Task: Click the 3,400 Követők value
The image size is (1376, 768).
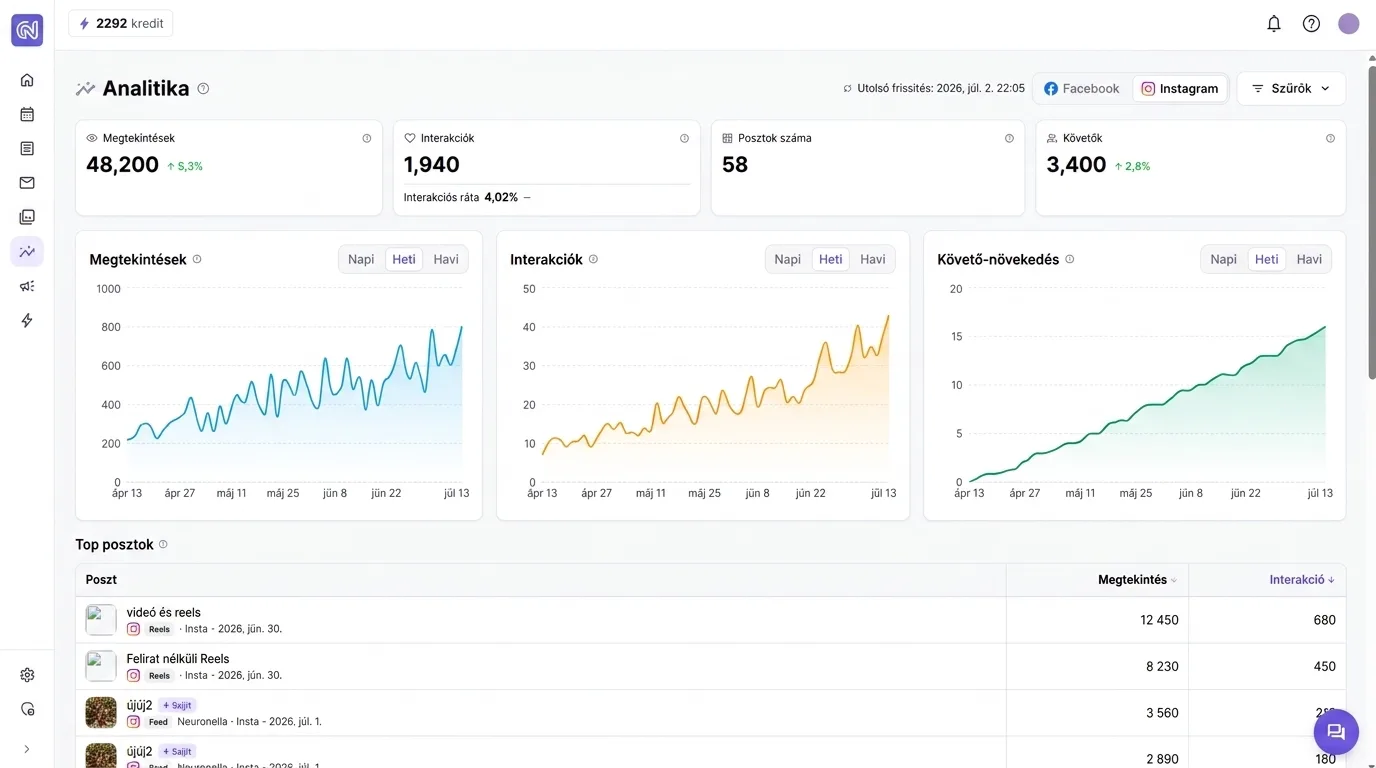Action: click(1076, 165)
